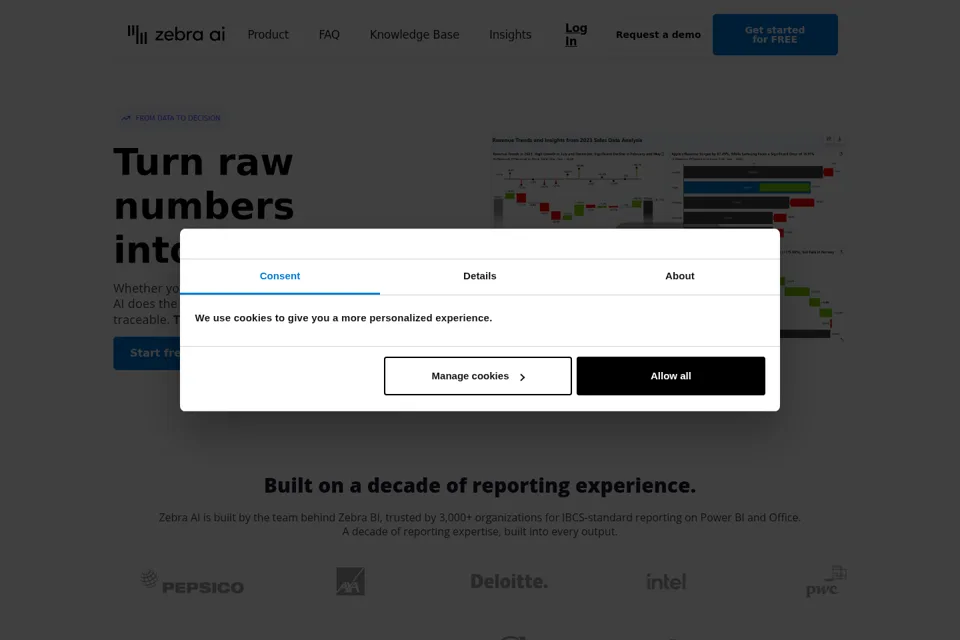Screen dimensions: 960x640
Task: Click the cookie message text
Action: tap(343, 318)
